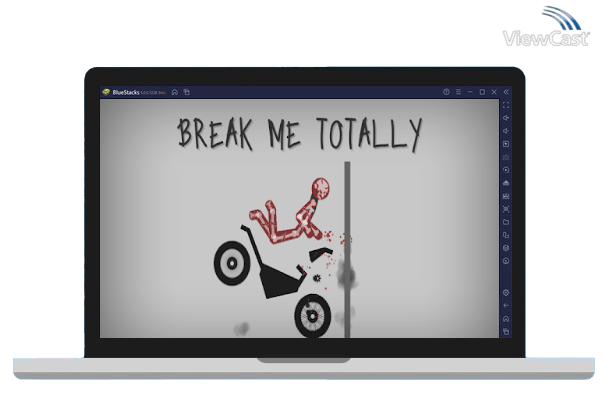Screen dimensions: 602x414
Task: Click the BREAK ME TOTALLY game title
Action: 299,134
